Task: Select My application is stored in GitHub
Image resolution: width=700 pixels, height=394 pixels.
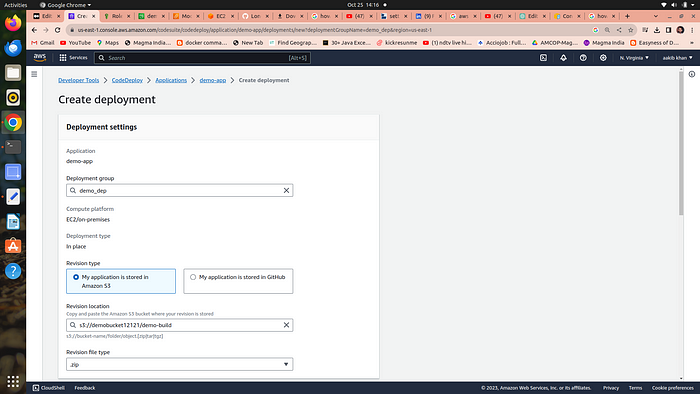Action: 238,281
